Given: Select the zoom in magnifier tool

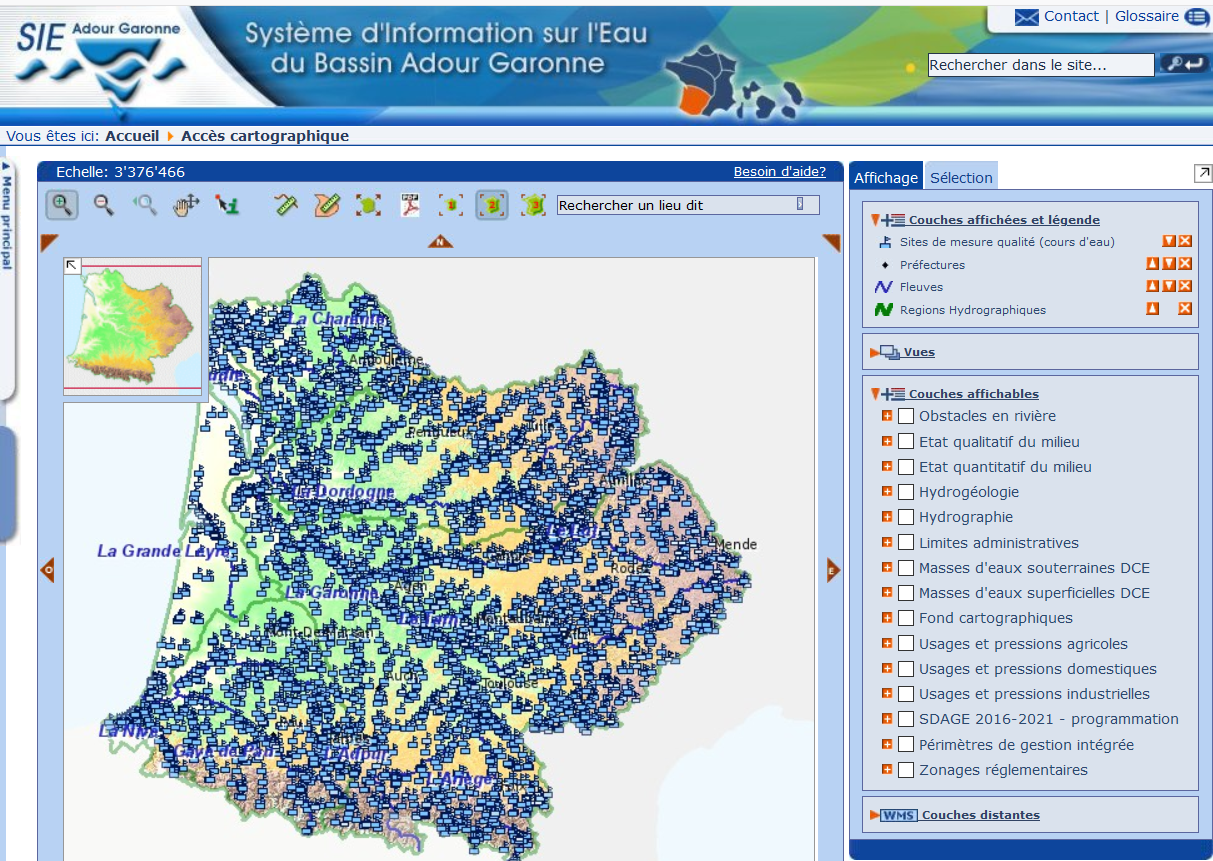Looking at the screenshot, I should (62, 205).
